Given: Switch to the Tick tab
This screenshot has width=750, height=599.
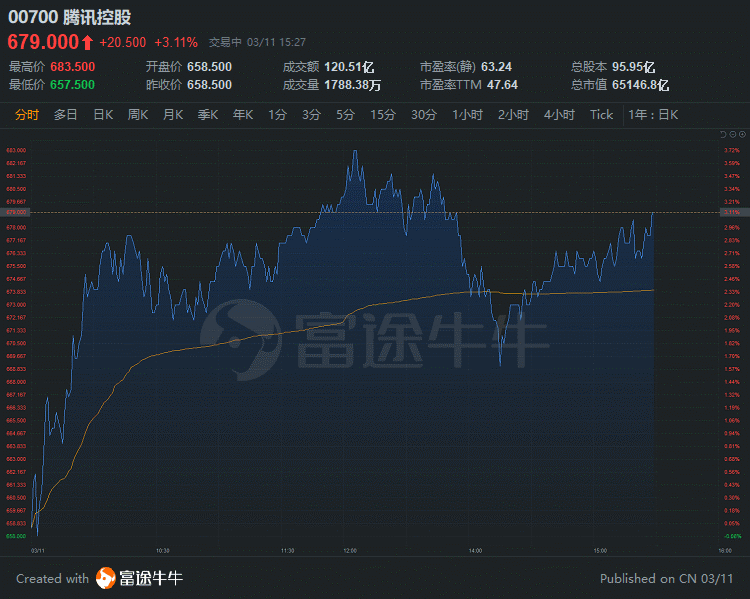Looking at the screenshot, I should (x=601, y=115).
